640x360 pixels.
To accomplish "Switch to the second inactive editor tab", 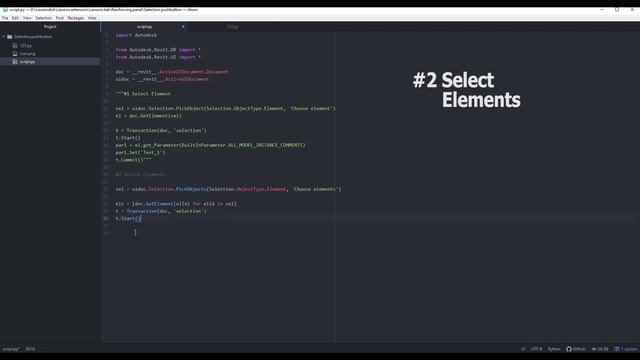I will 233,27.
